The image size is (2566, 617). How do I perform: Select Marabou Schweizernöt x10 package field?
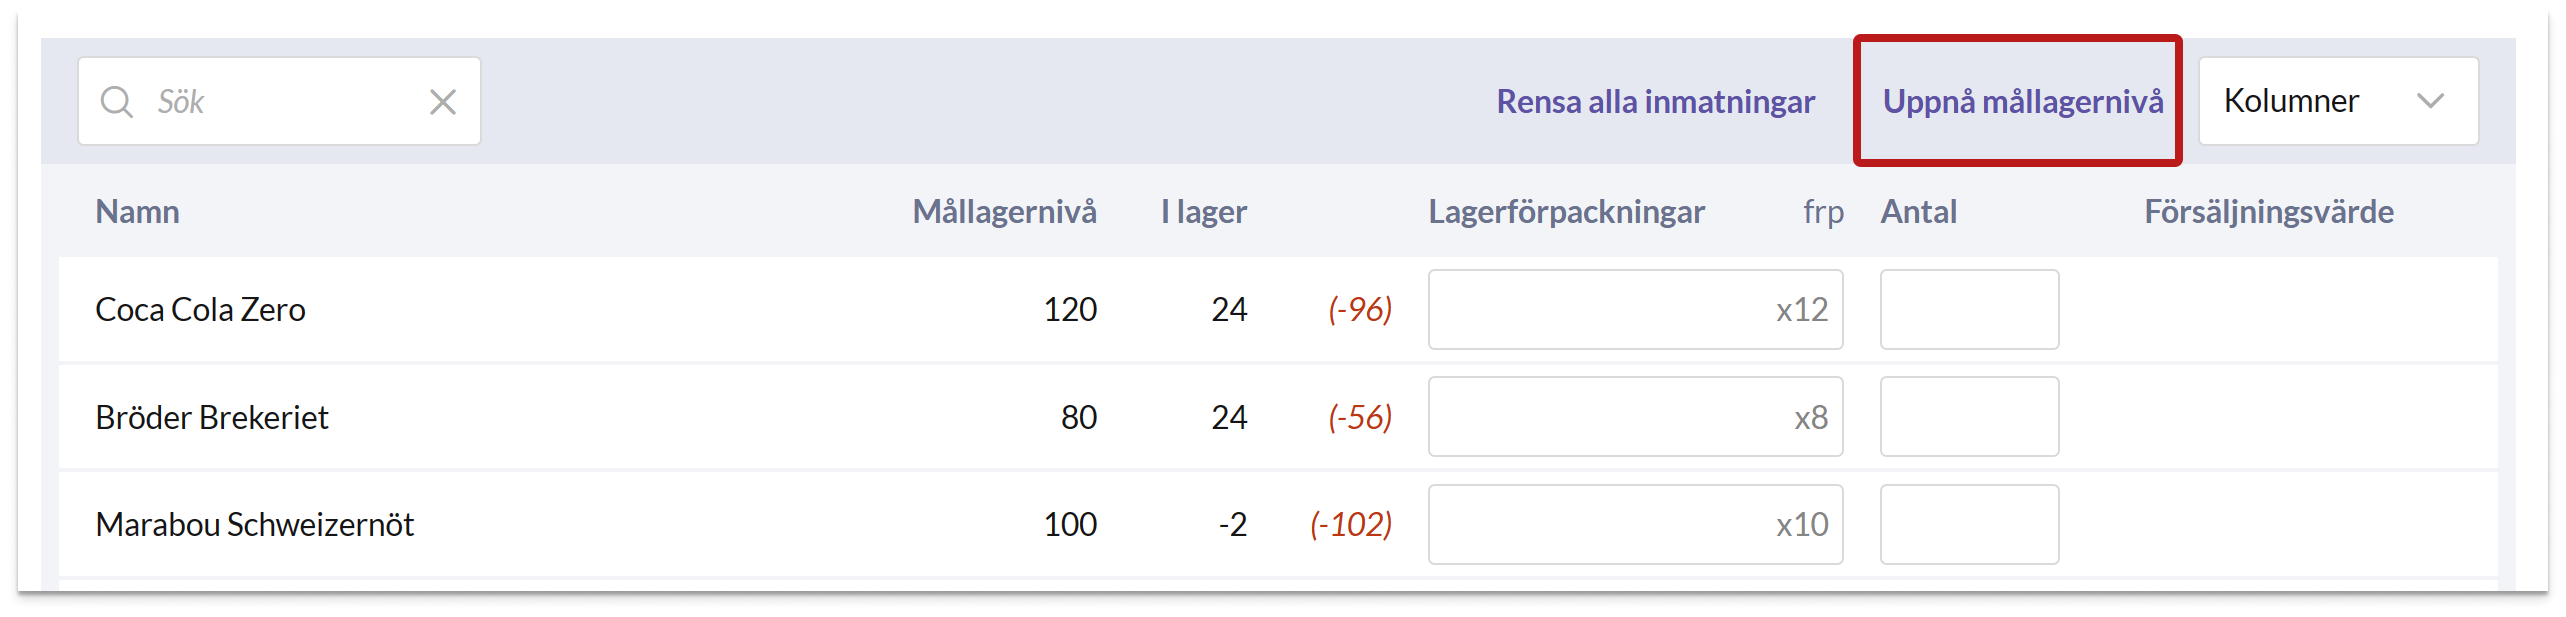(x=1635, y=525)
